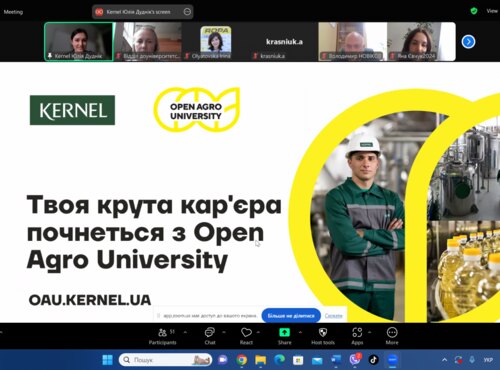Open the purple video chat taskbar icon
Image resolution: width=500 pixels, height=370 pixels.
223,360
